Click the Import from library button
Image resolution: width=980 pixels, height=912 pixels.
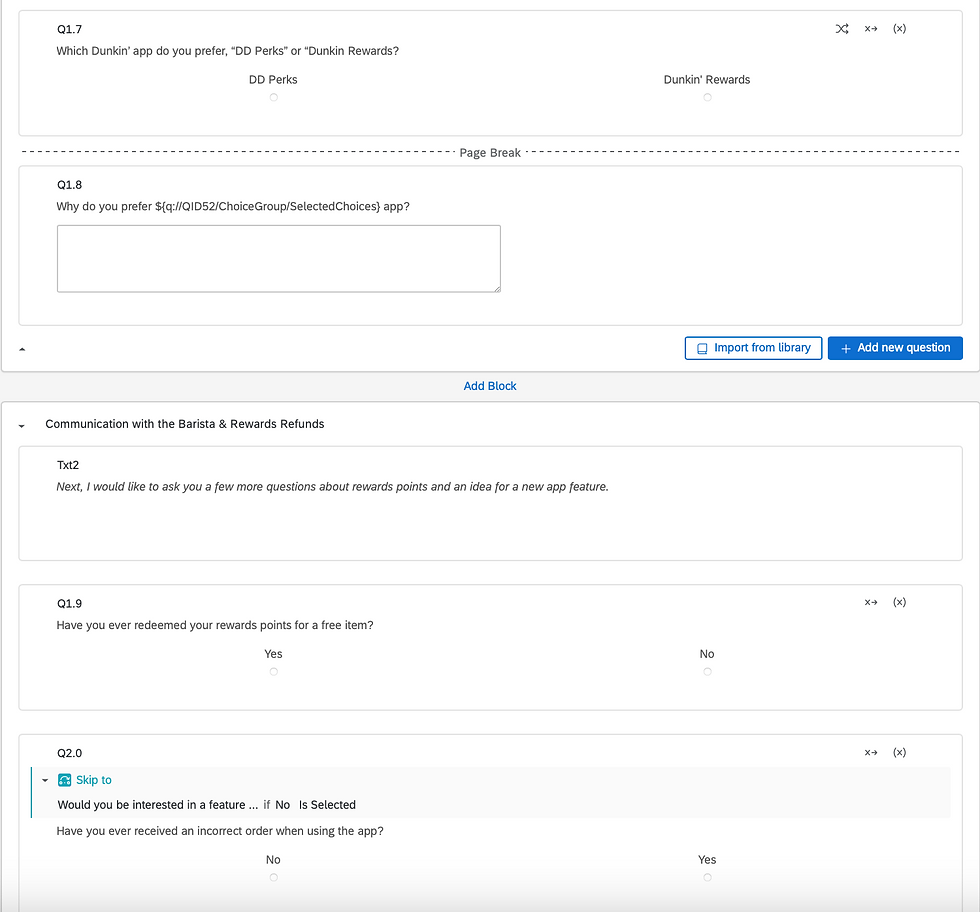pos(753,348)
